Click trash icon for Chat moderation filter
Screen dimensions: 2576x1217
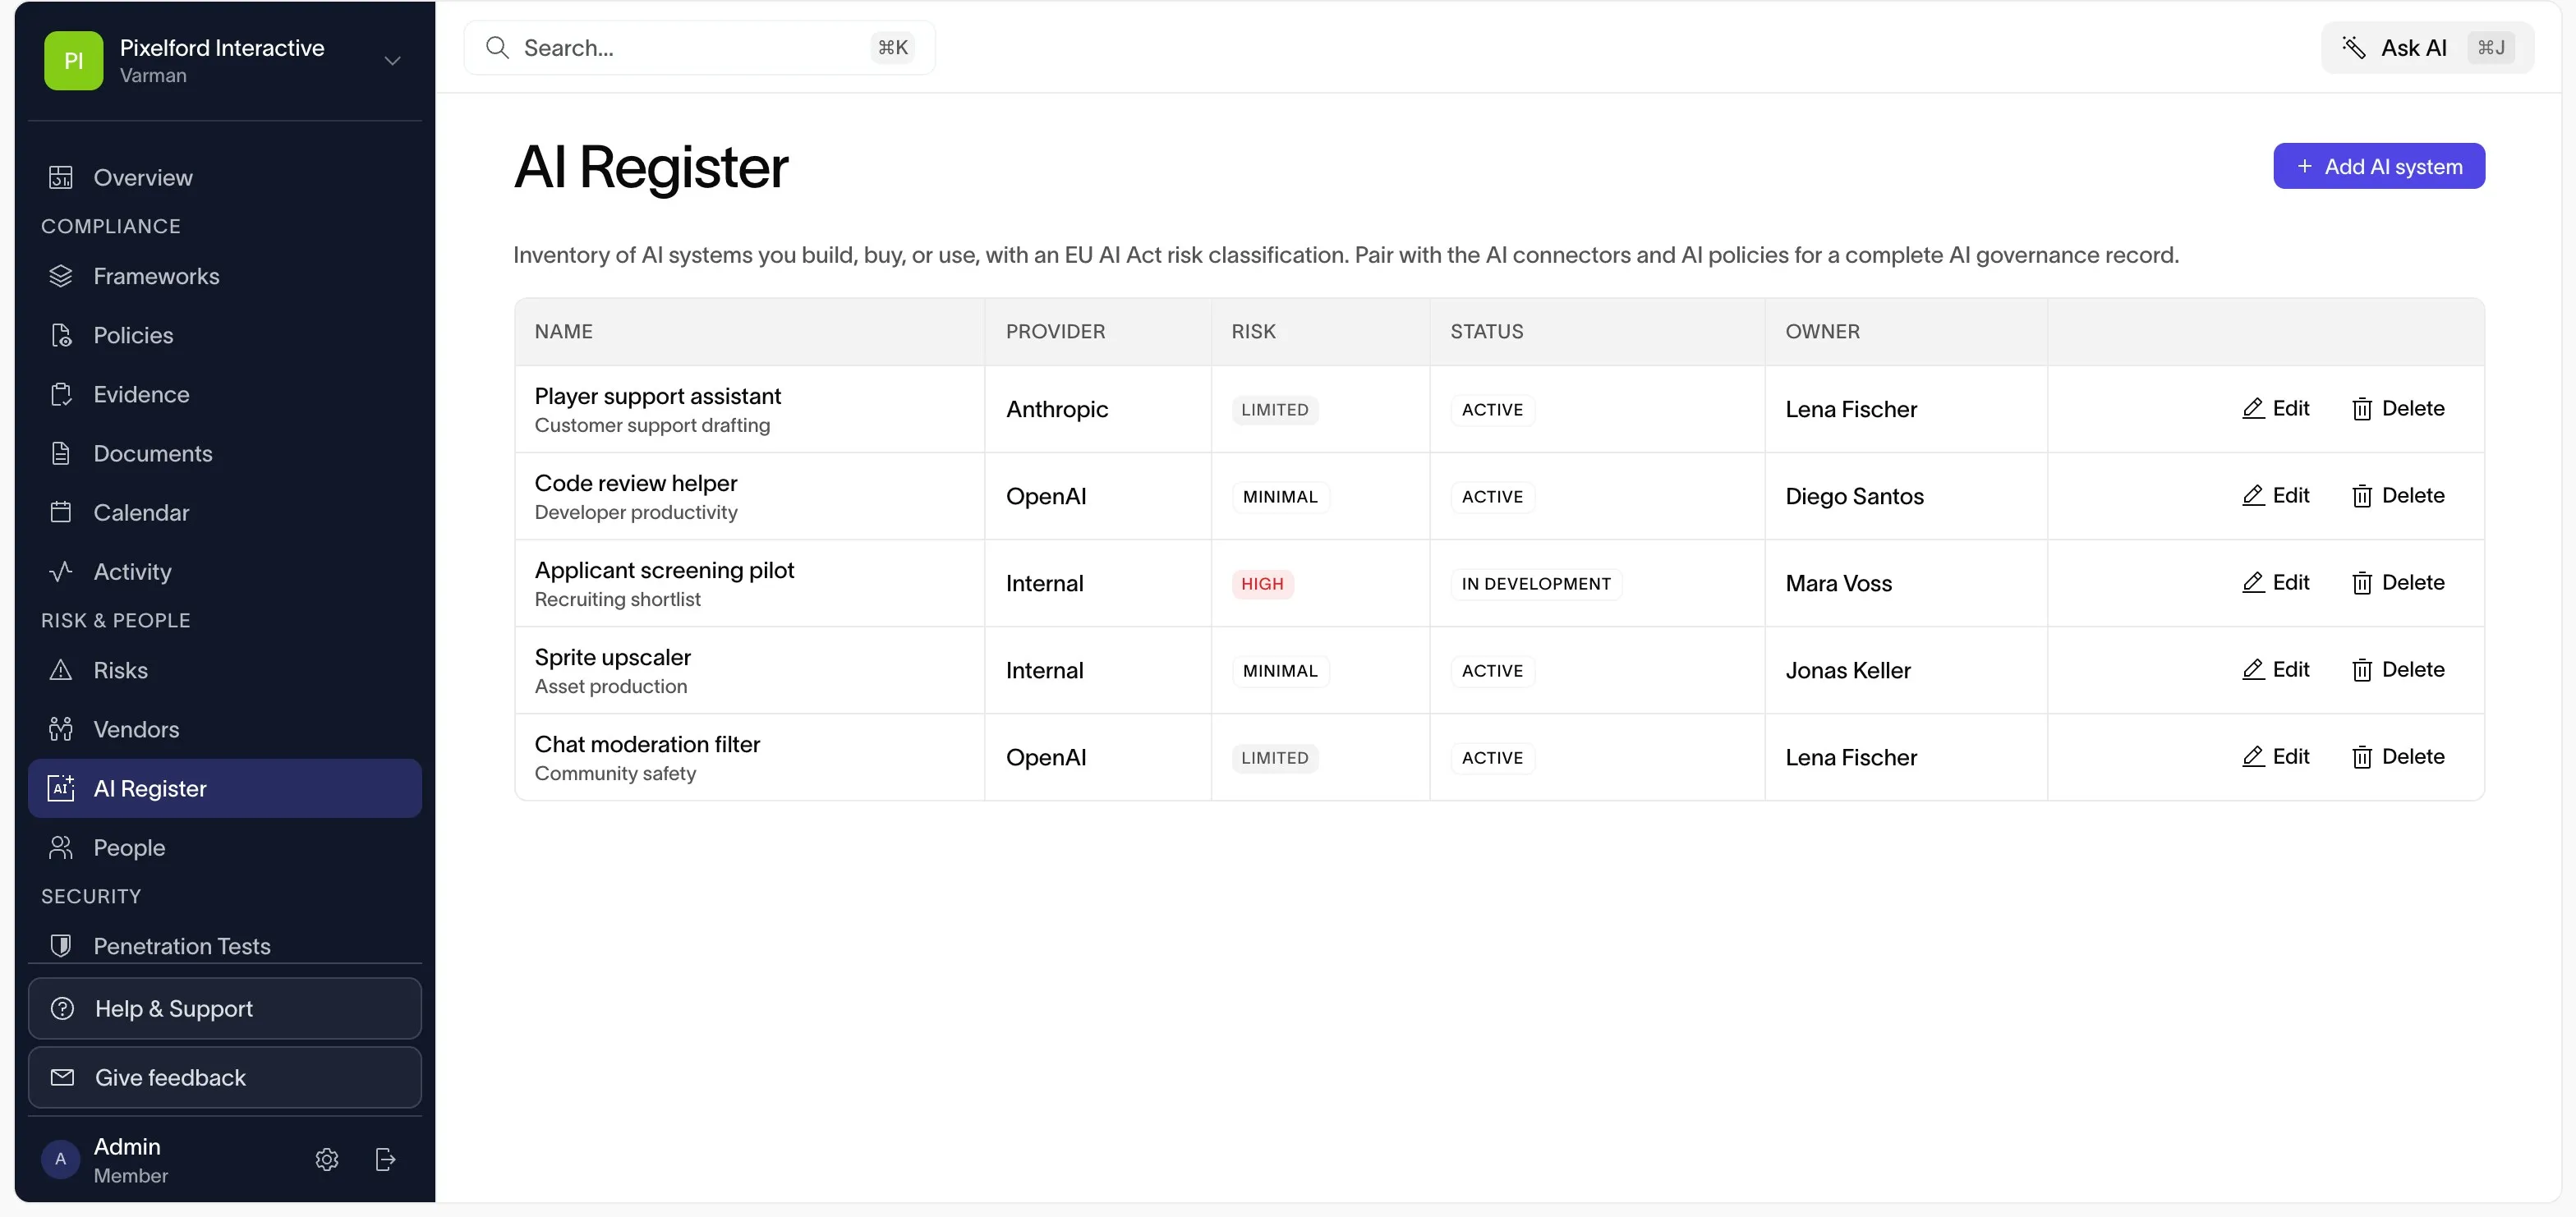point(2362,756)
